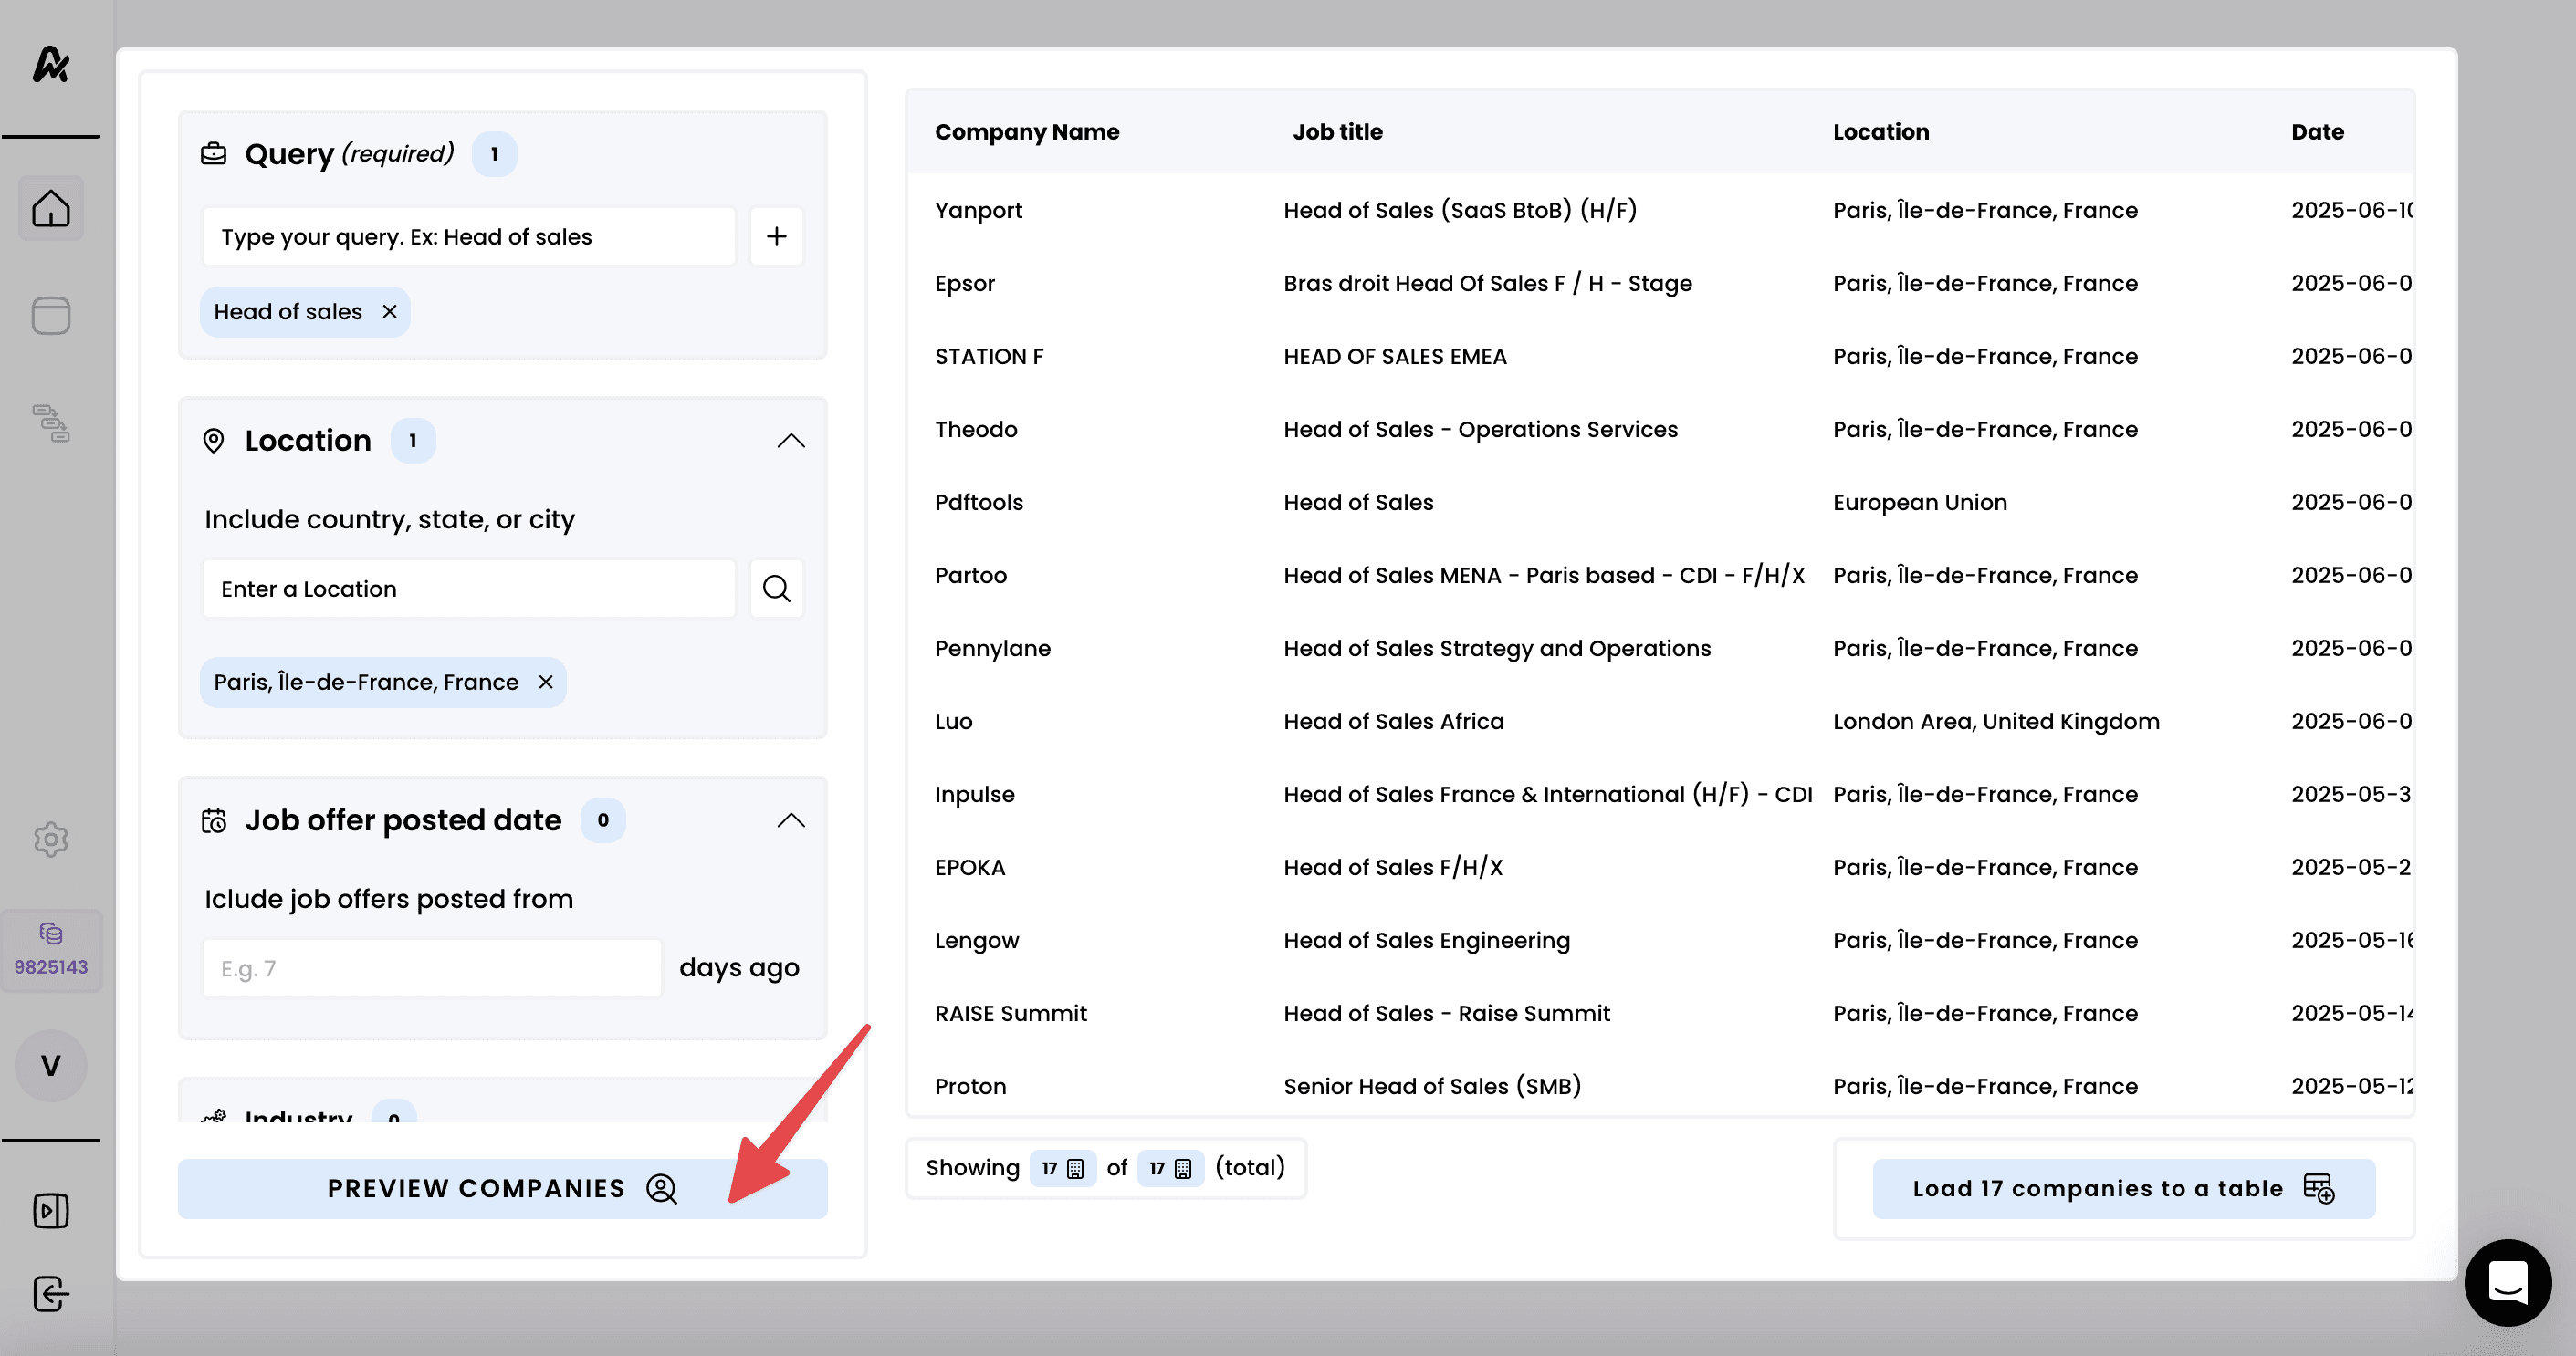Screen dimensions: 2576x1356
Task: Remove Paris, Île-de-France, France location tag
Action: coord(546,682)
